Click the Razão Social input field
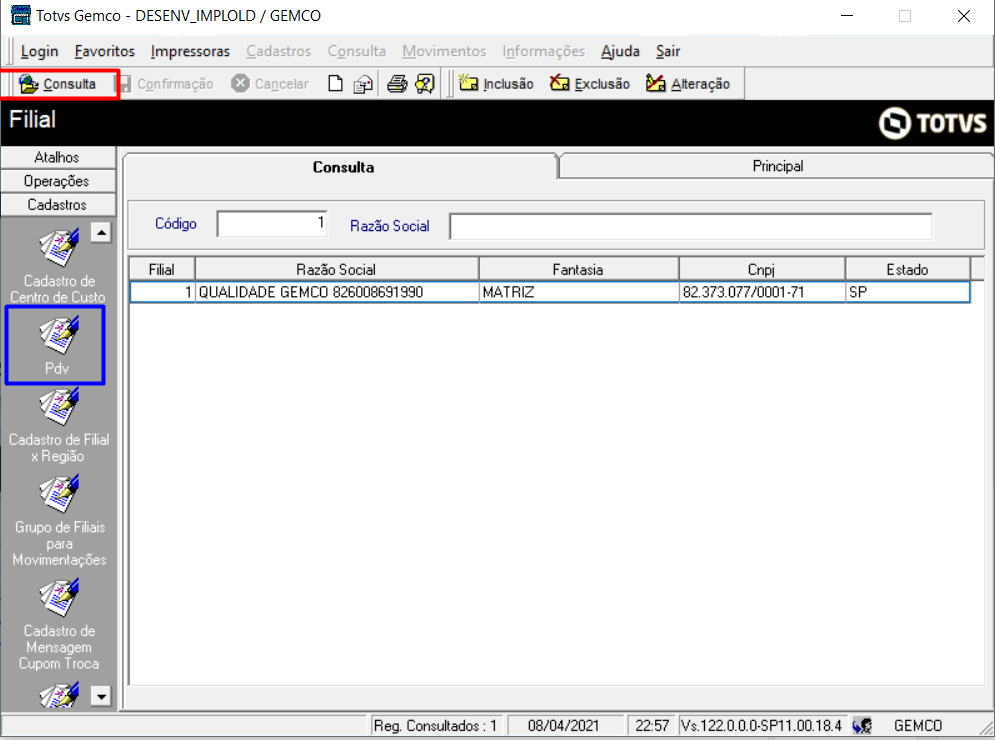 click(x=691, y=227)
